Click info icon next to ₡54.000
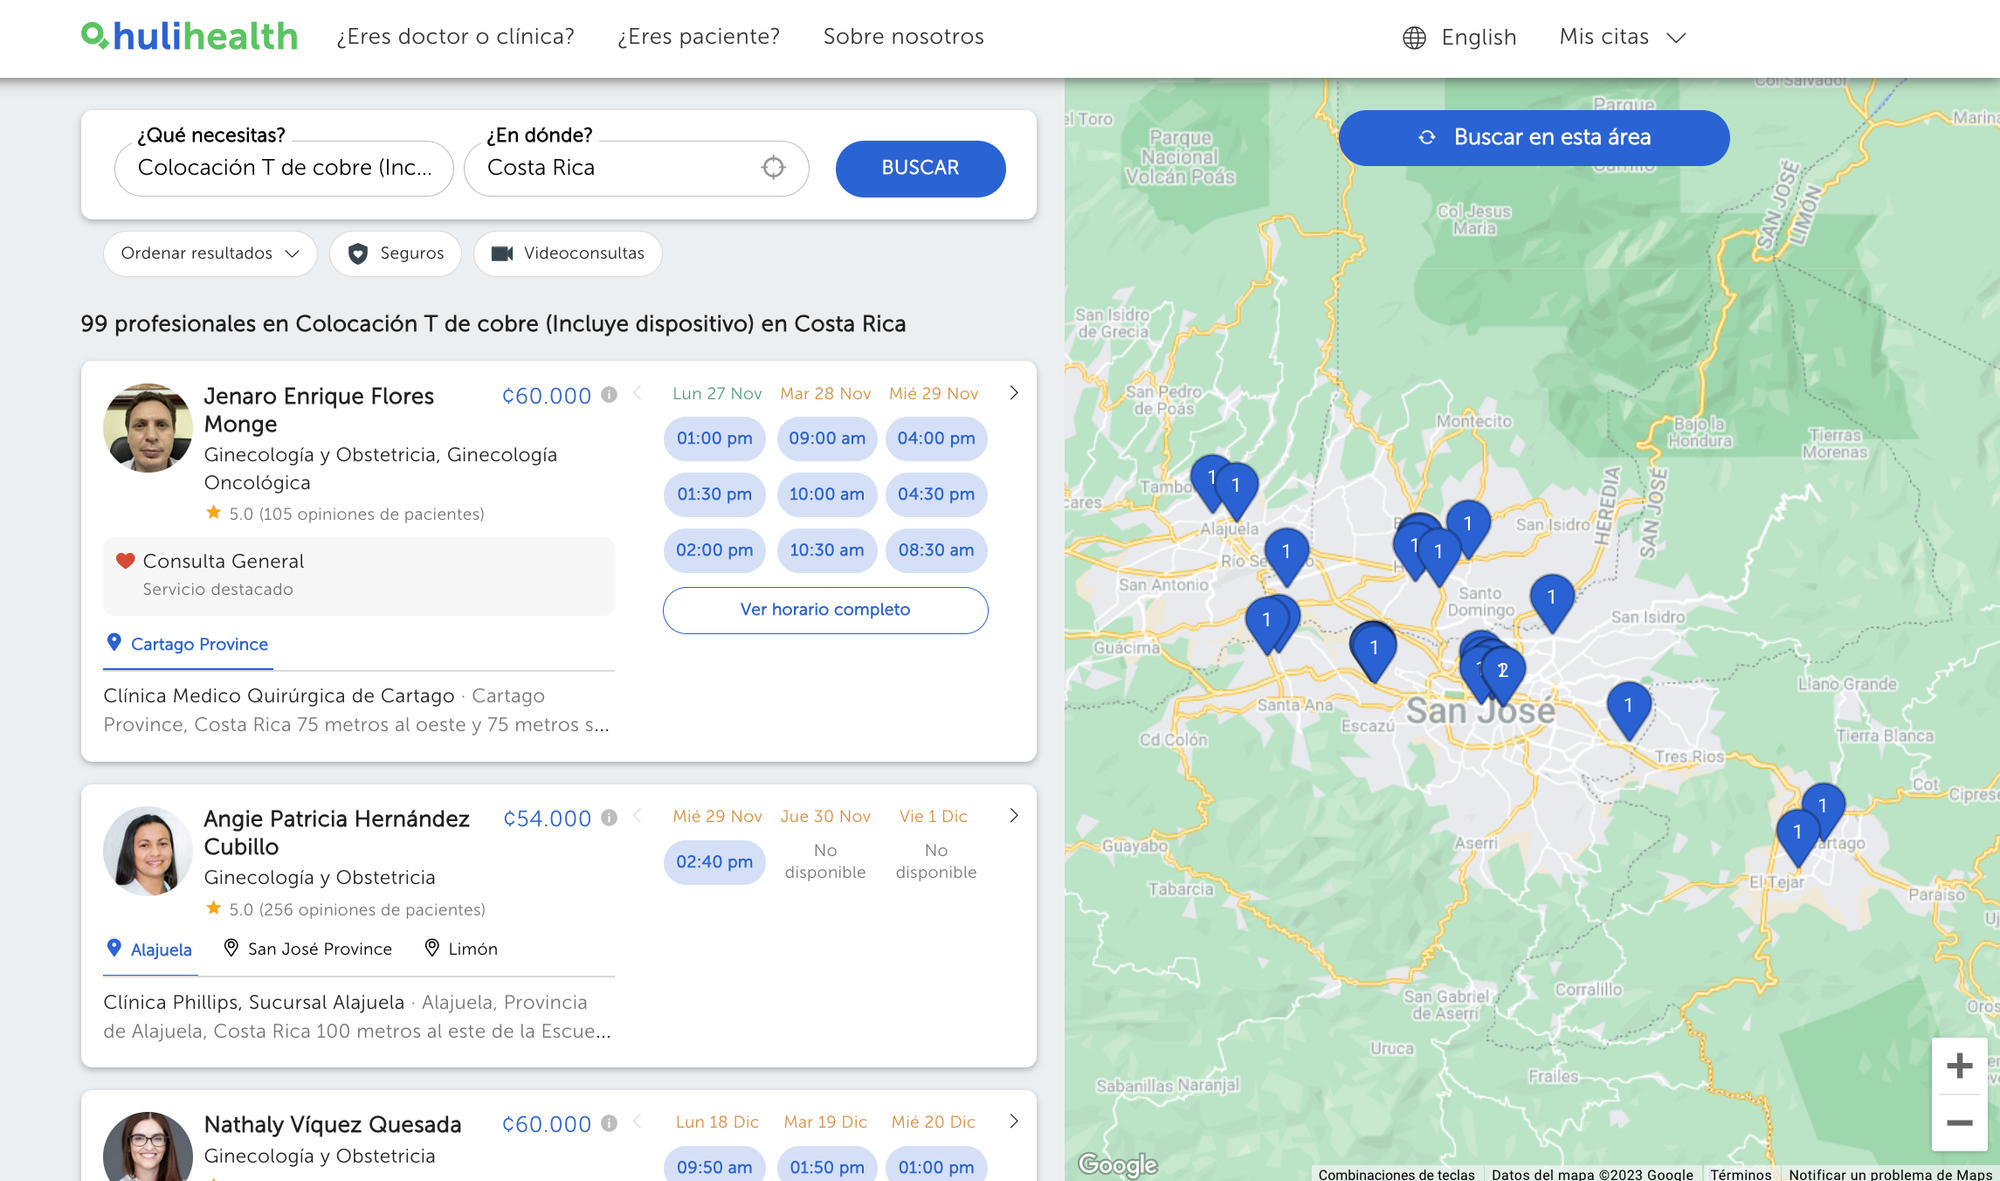The width and height of the screenshot is (2000, 1181). (x=609, y=818)
